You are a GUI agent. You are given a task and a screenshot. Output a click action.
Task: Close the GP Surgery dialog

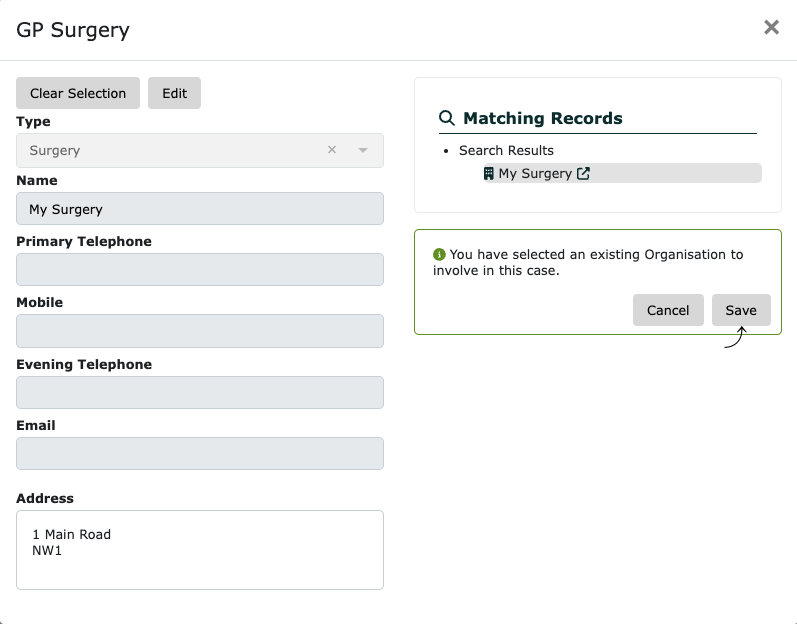(x=771, y=27)
